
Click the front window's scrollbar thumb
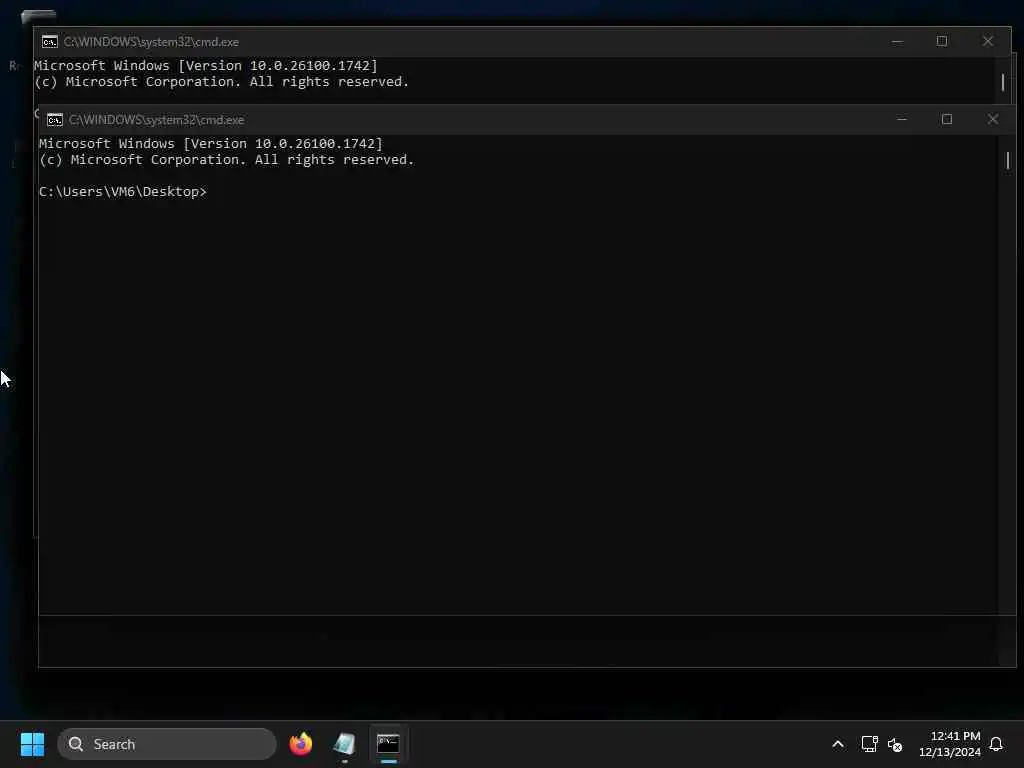click(x=1008, y=160)
